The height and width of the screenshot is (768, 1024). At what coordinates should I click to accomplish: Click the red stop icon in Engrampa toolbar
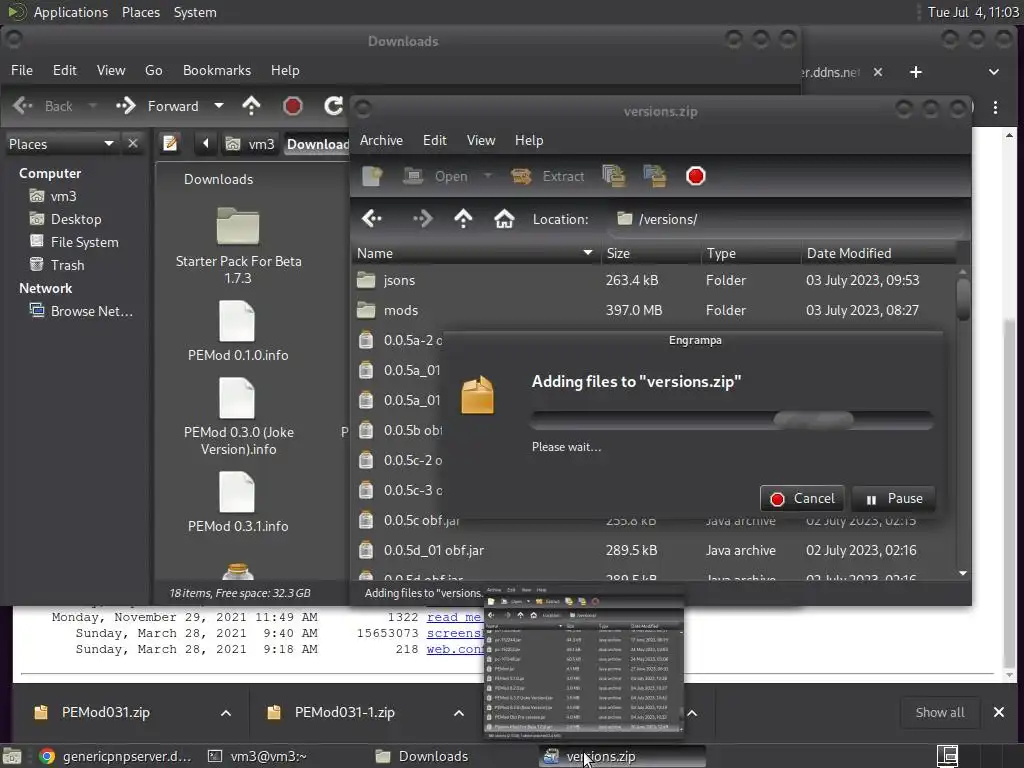pyautogui.click(x=696, y=176)
